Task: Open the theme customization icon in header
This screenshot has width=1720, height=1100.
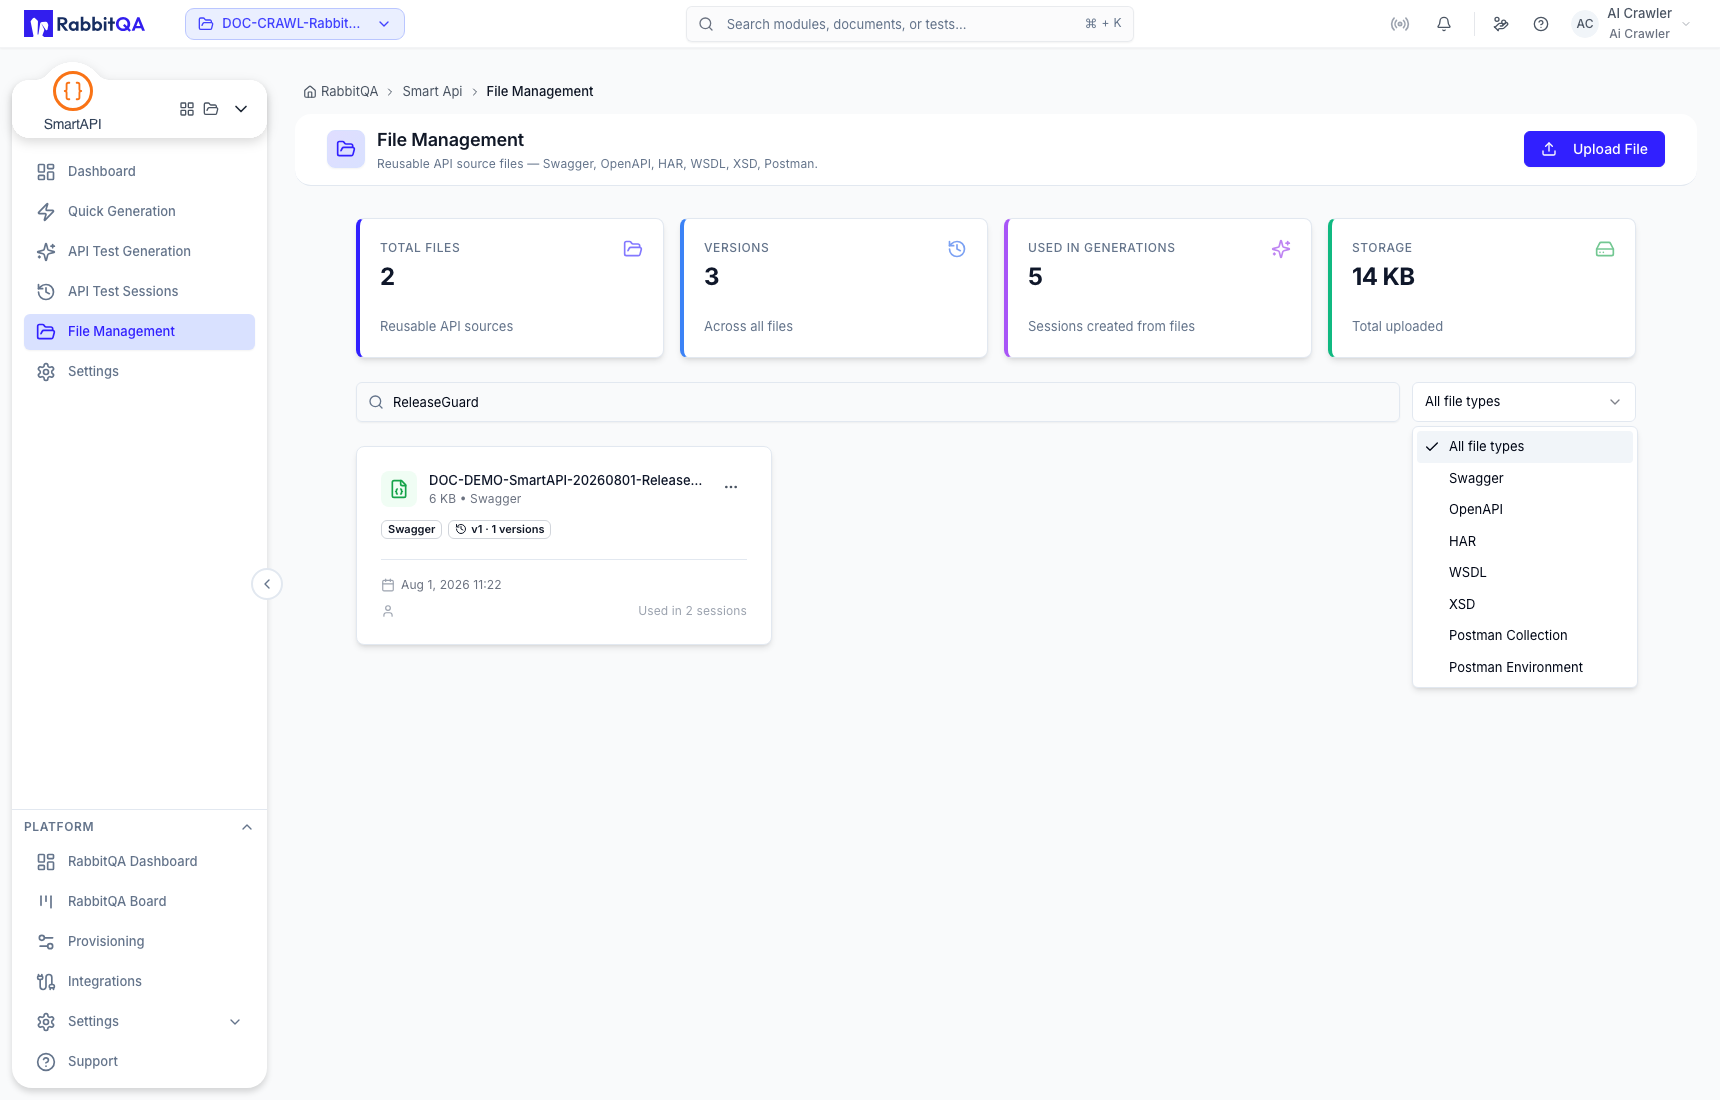Action: coord(1501,24)
